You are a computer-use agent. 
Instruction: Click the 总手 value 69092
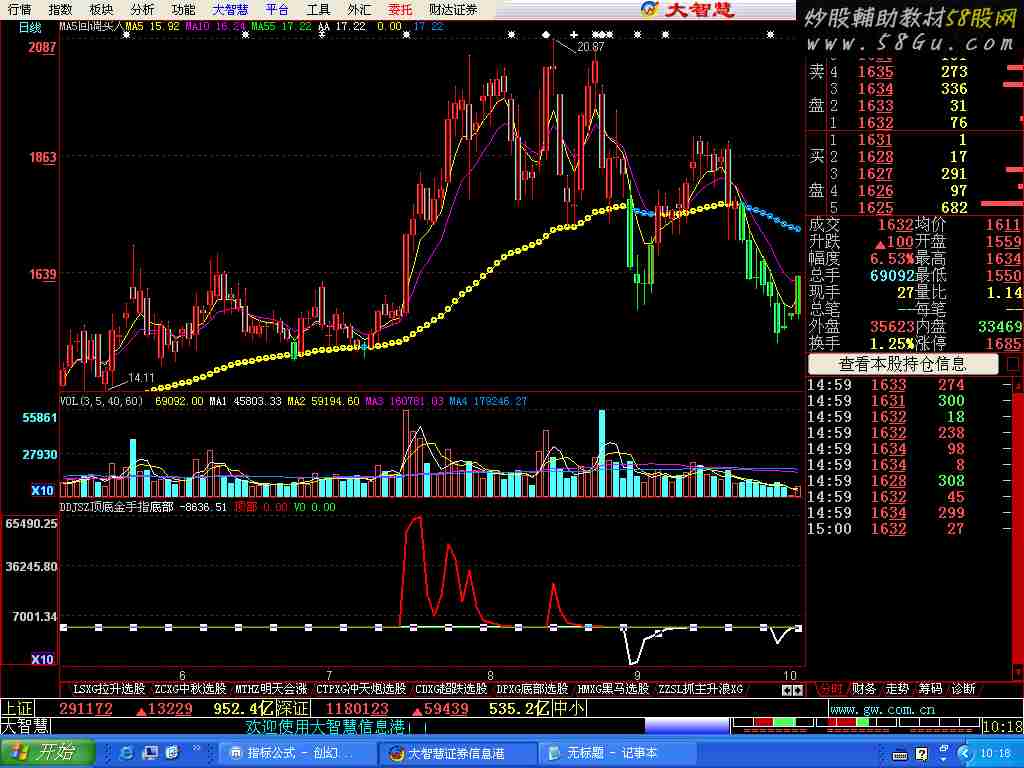891,275
